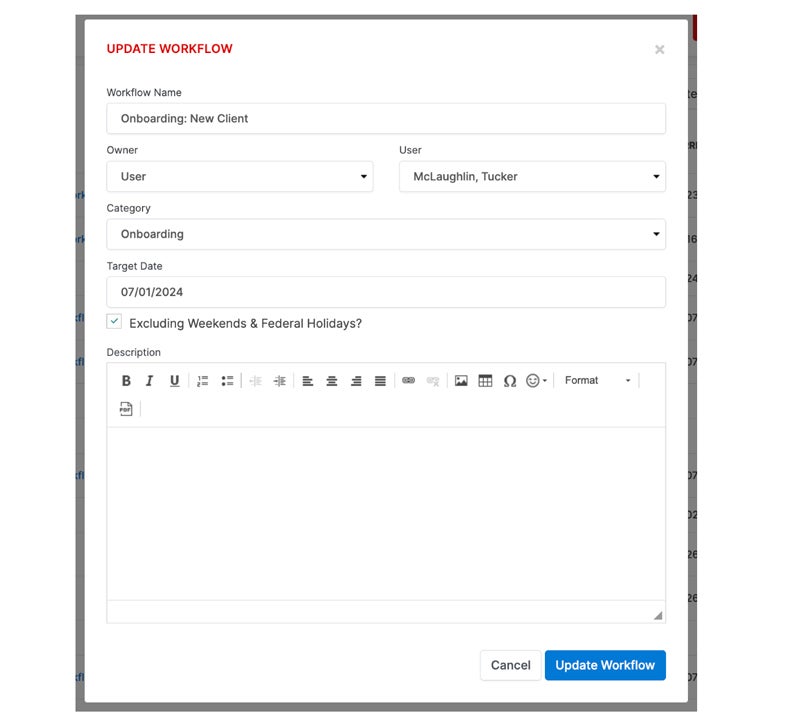This screenshot has width=800, height=725.
Task: Insert a link in the description
Action: pos(408,381)
